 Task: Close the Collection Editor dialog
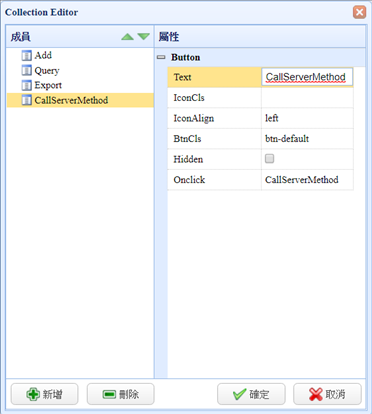[359, 12]
